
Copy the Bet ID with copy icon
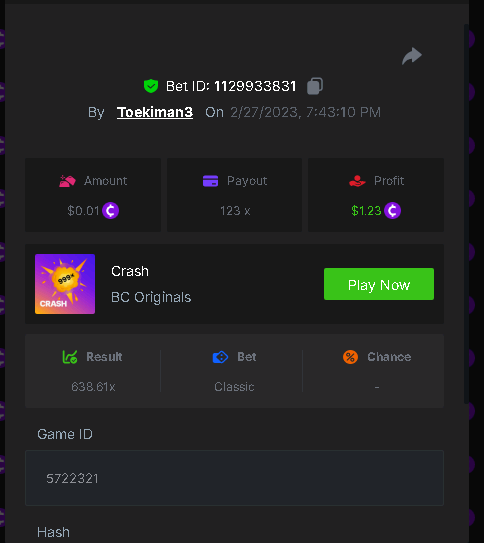[x=315, y=86]
